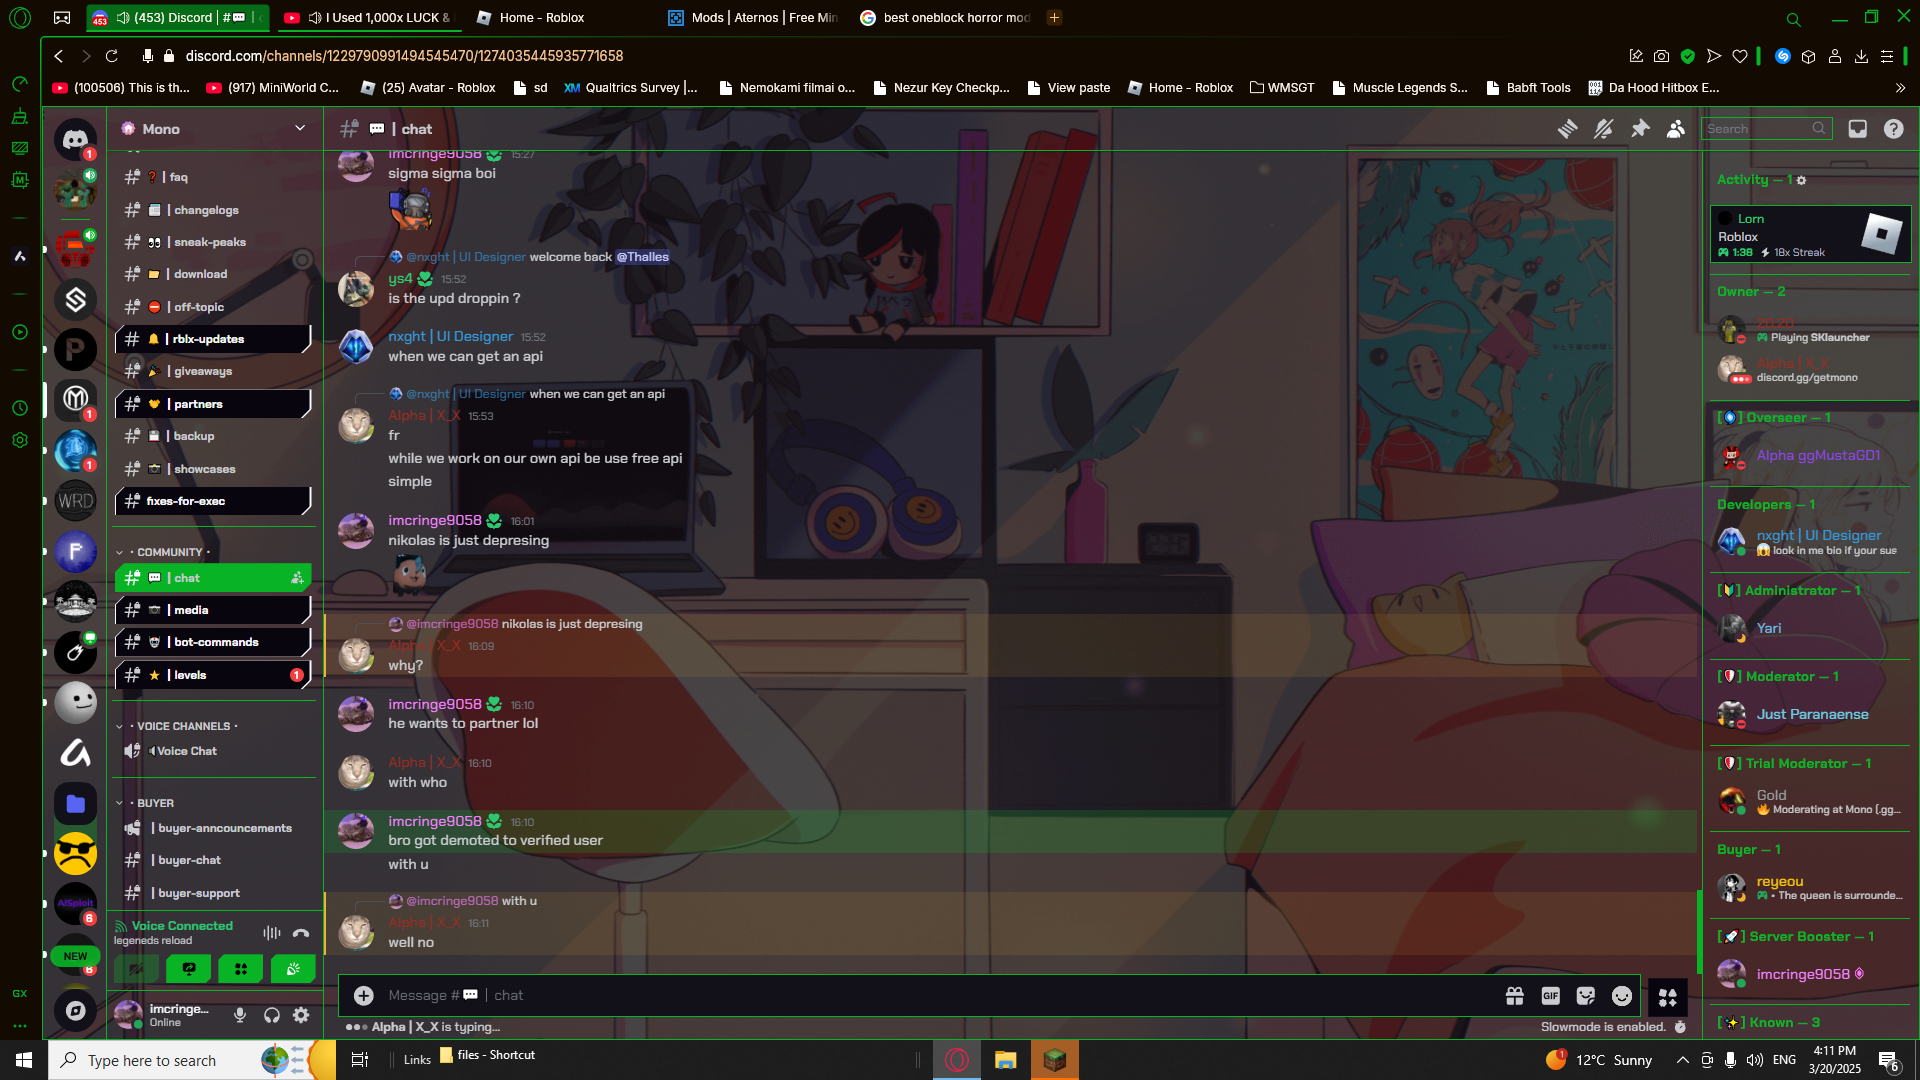Toggle the member list visibility

[x=1676, y=129]
